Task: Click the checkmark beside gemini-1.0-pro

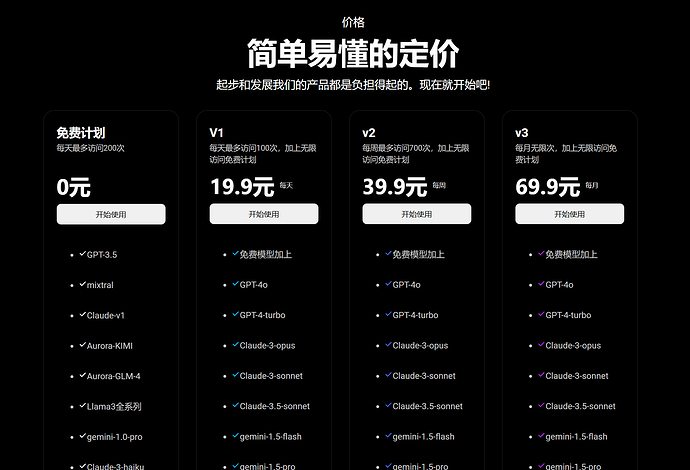Action: click(82, 436)
